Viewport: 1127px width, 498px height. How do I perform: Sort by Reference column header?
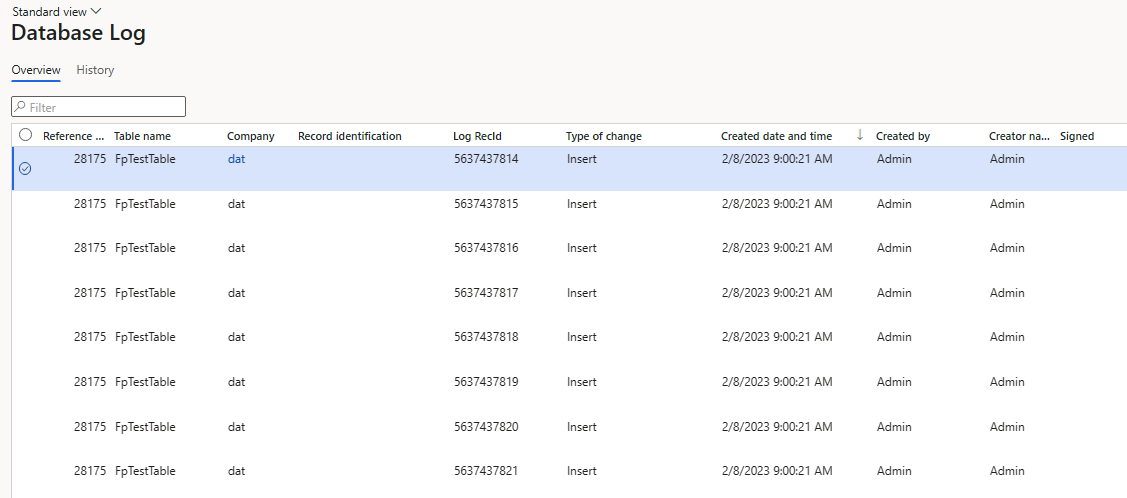[74, 136]
